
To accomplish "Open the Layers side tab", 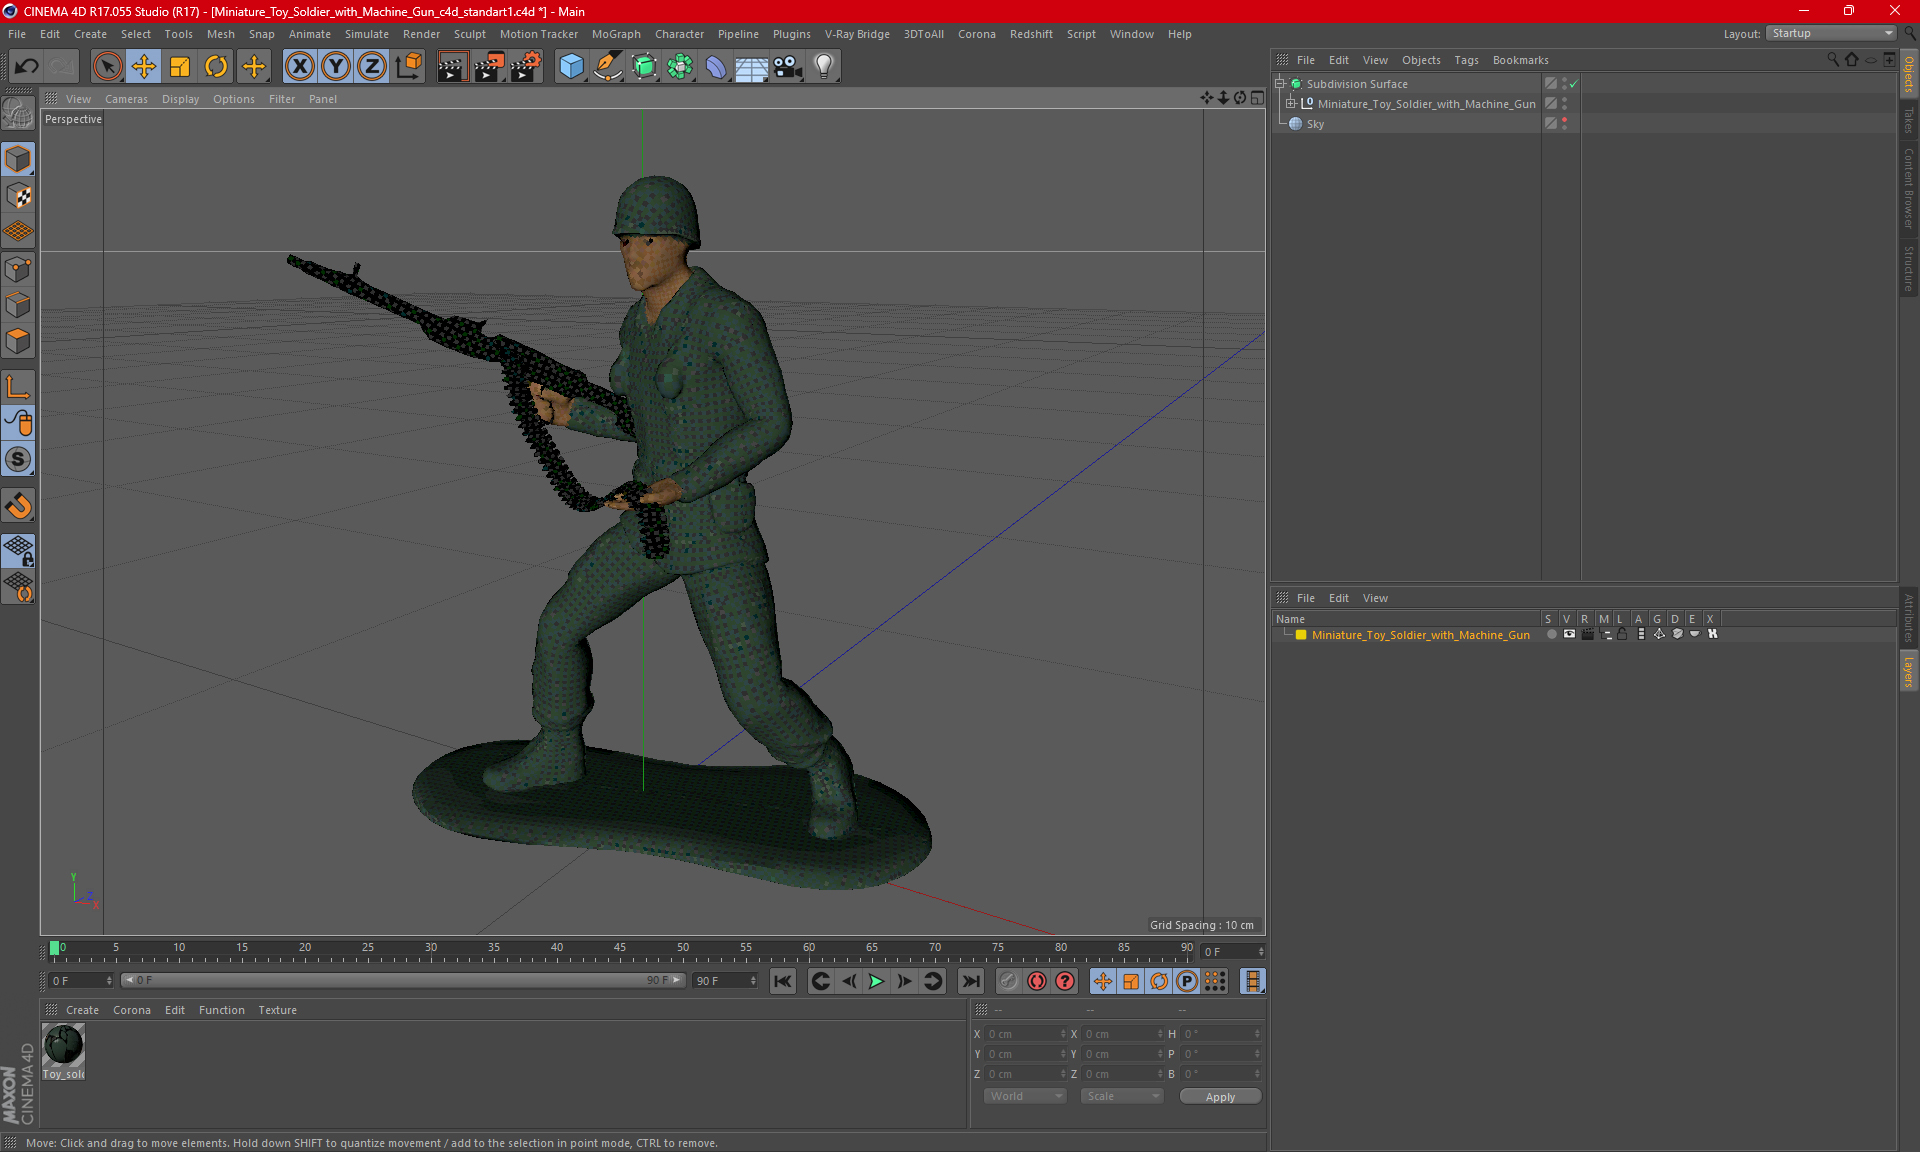I will click(x=1908, y=671).
